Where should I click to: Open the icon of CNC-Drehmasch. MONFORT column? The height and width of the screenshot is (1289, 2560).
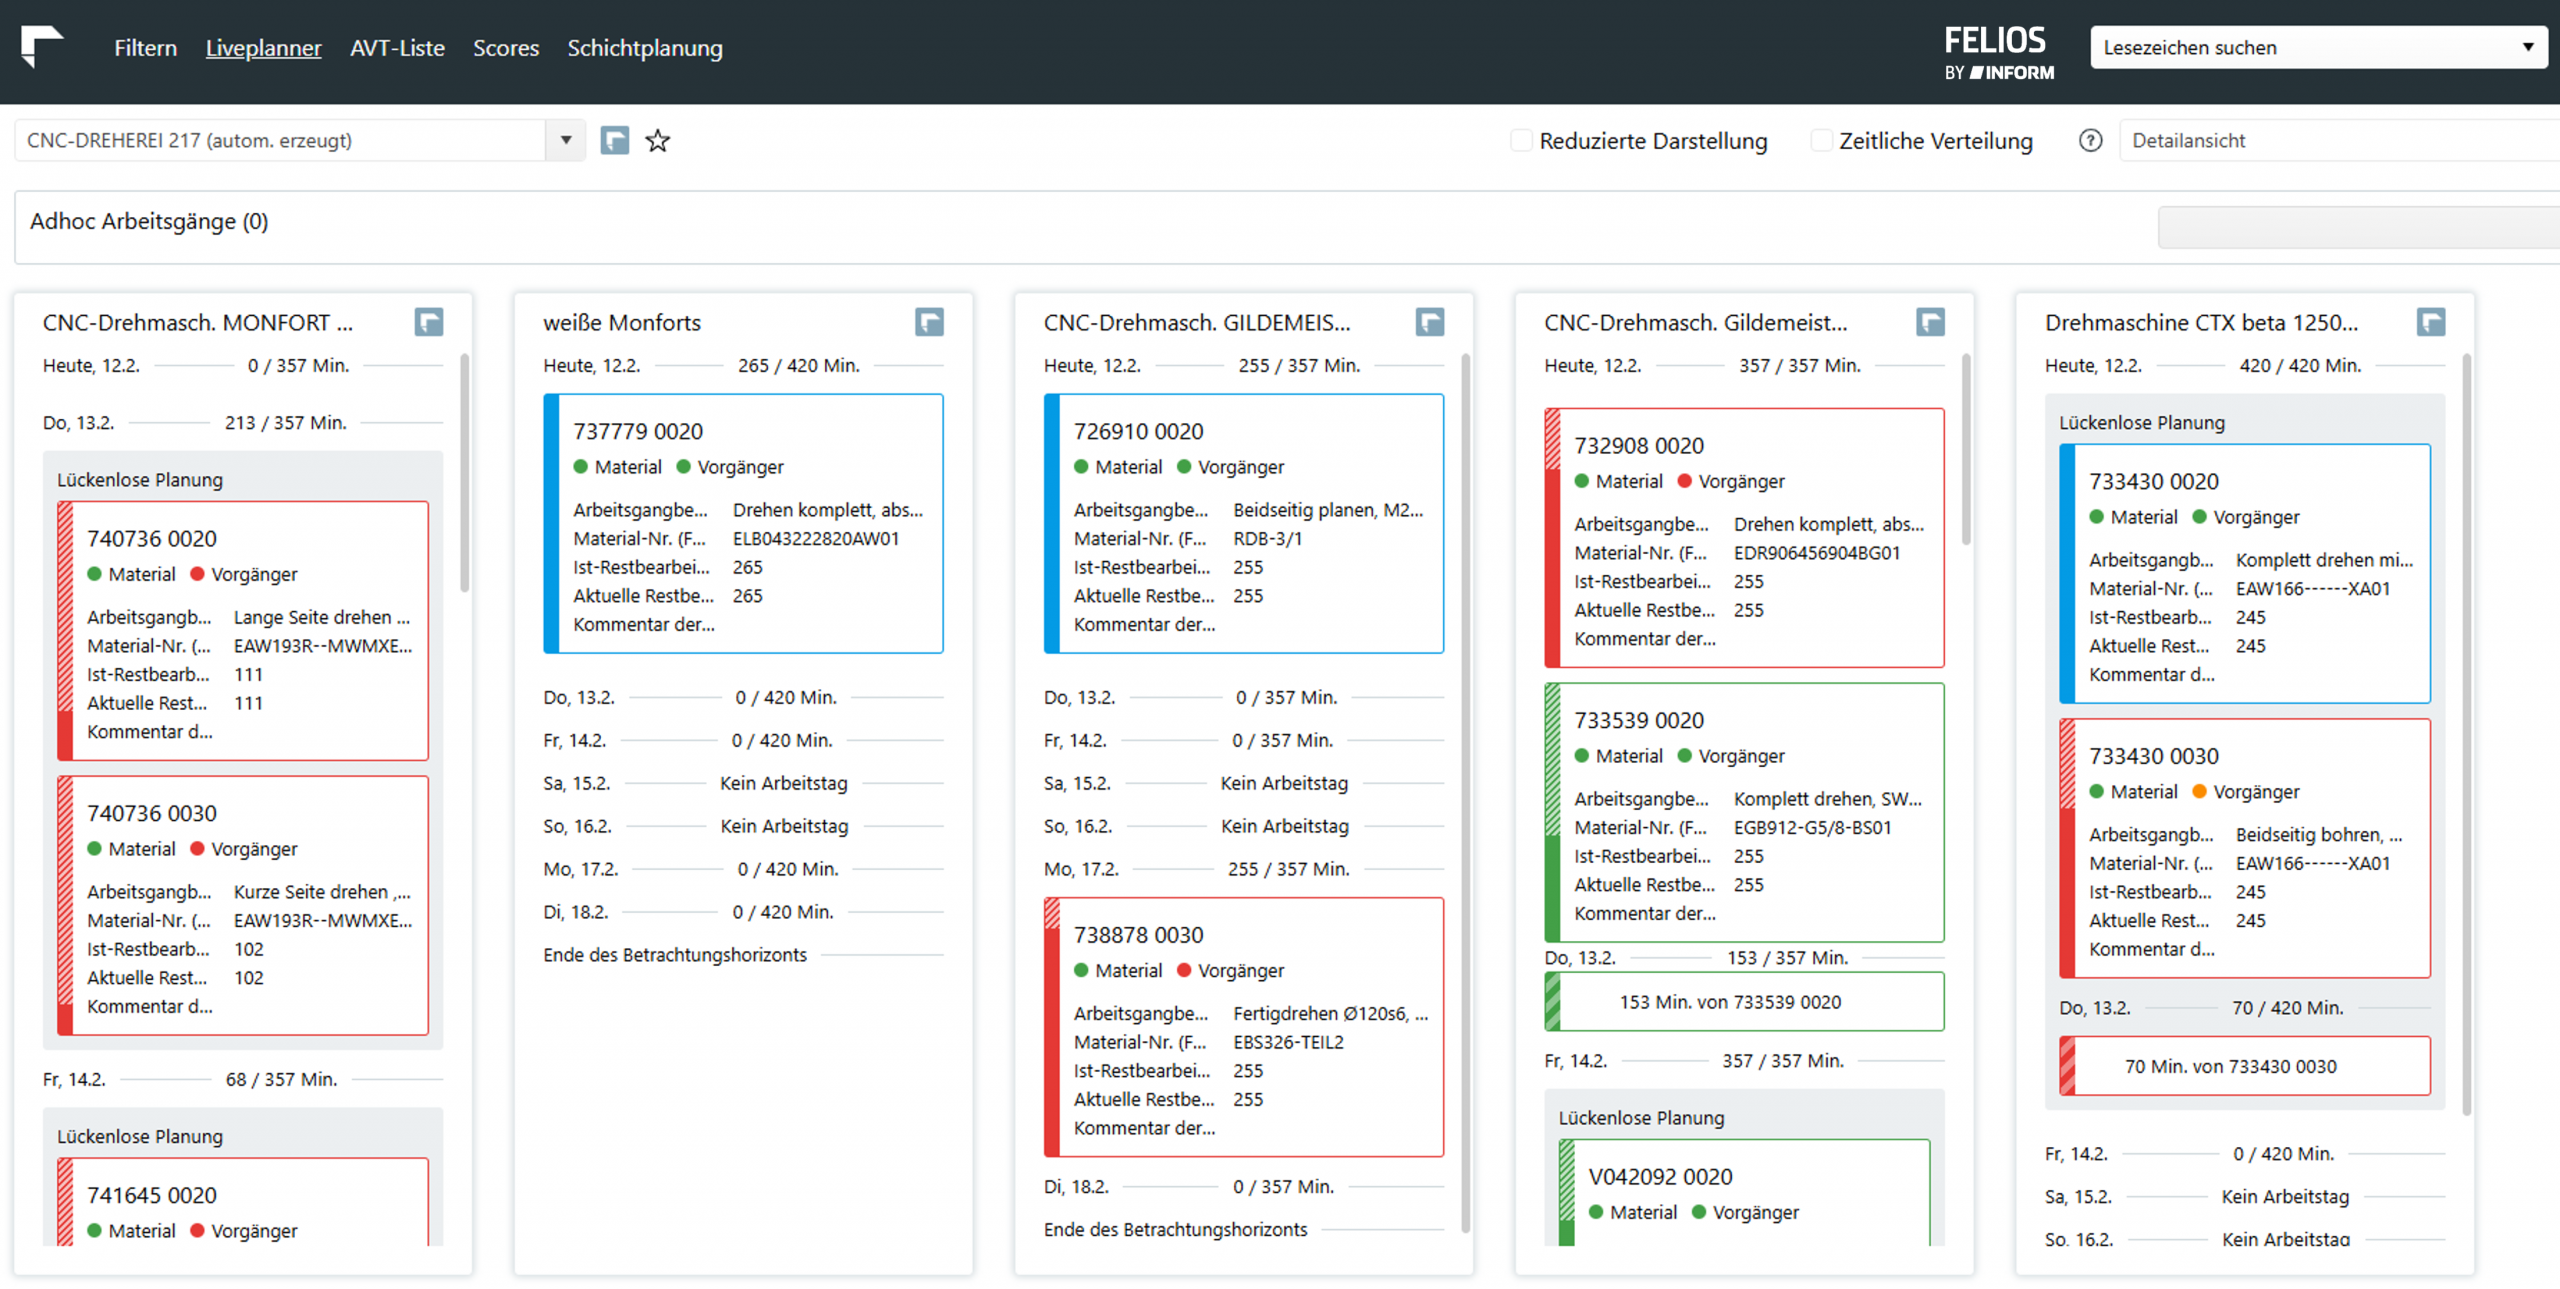point(429,322)
